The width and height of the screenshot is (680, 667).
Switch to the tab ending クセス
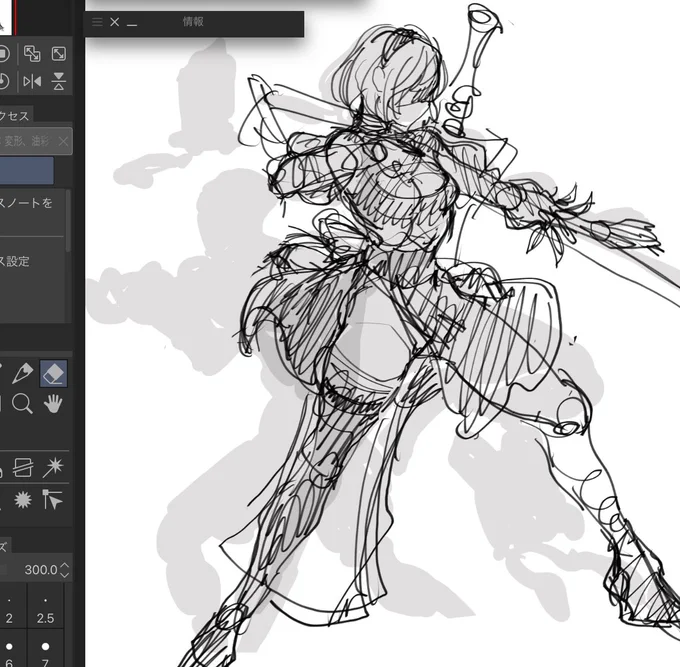16,115
